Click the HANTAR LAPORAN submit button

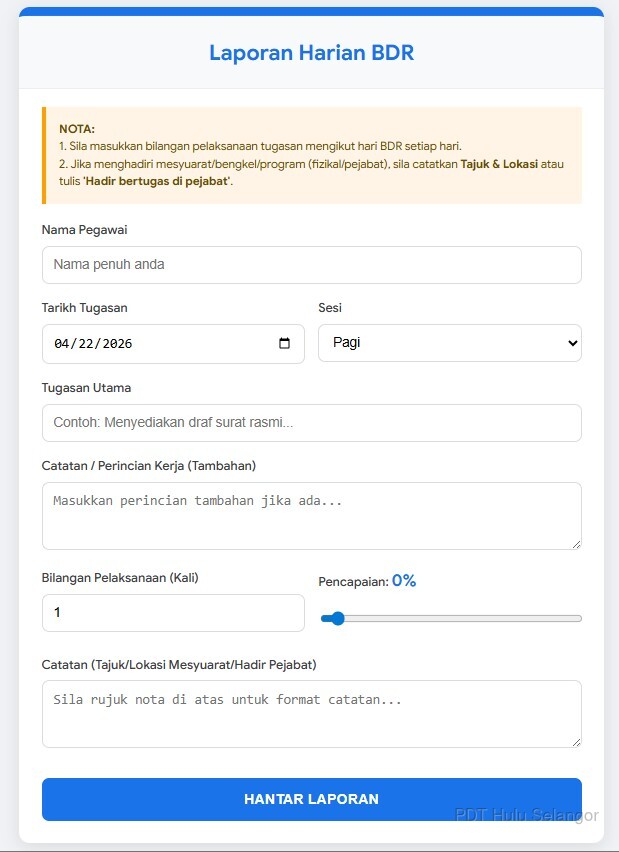[311, 799]
